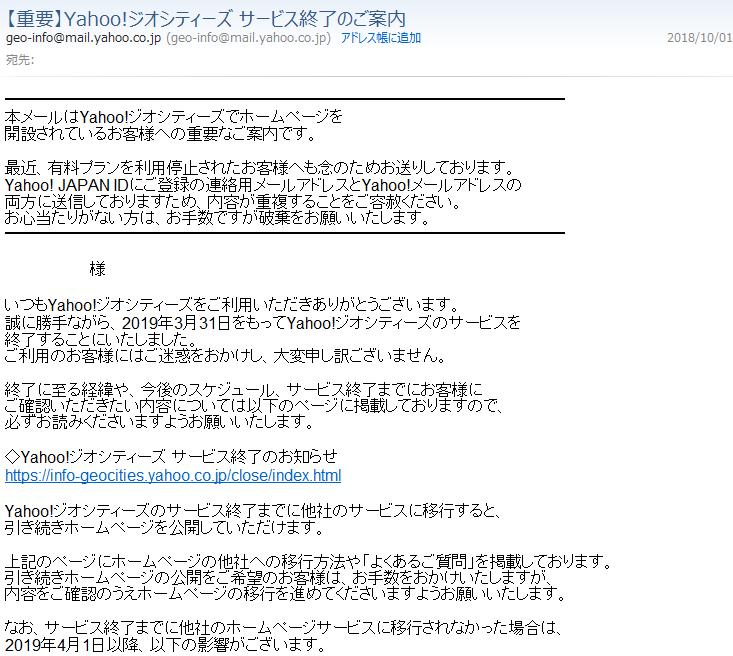Click the date 2018/10/01
This screenshot has height=656, width=733.
pyautogui.click(x=700, y=38)
